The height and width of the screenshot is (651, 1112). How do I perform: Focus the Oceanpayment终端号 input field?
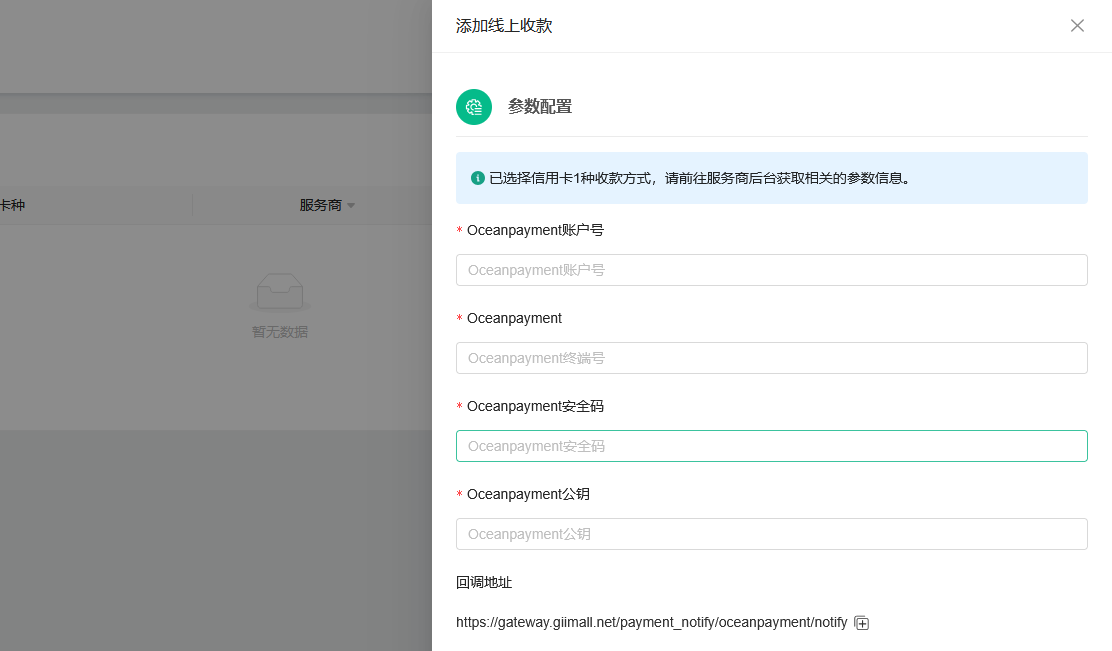(x=771, y=358)
